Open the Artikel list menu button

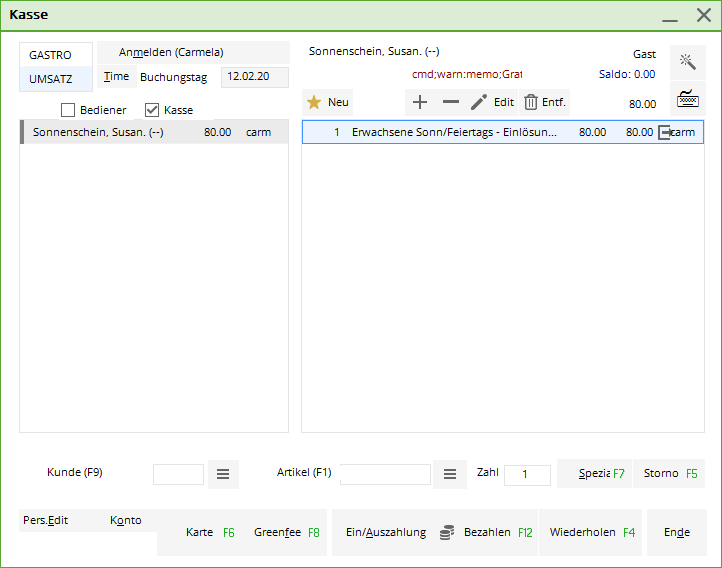pos(450,474)
